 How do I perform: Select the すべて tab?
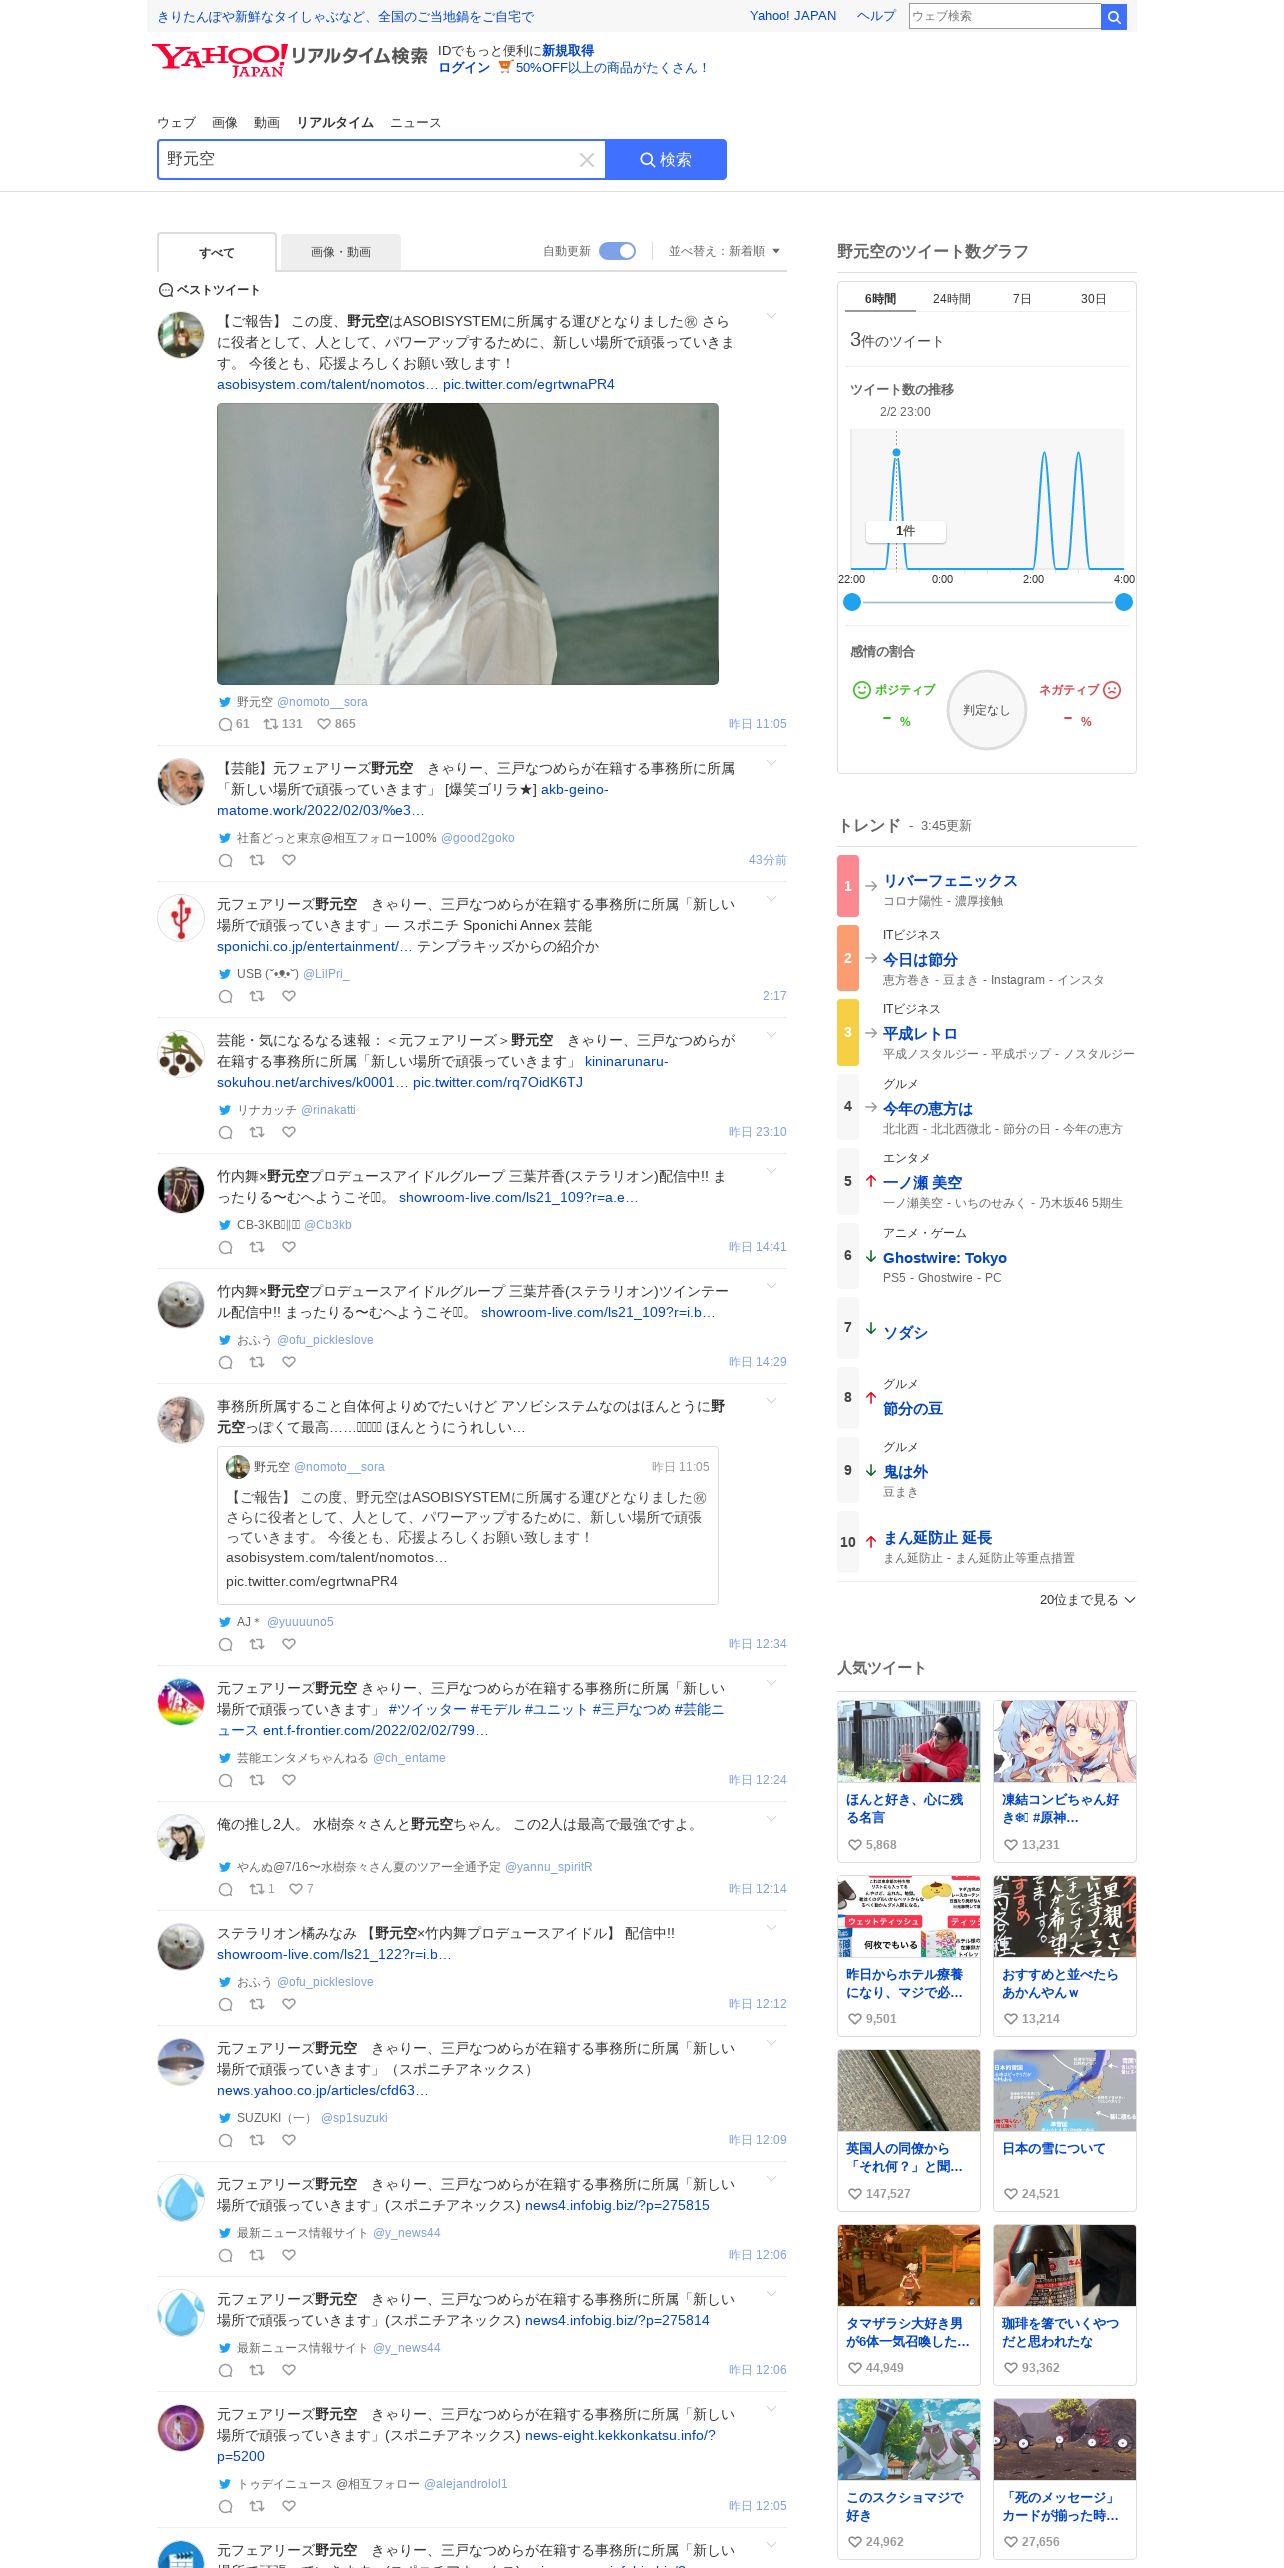pyautogui.click(x=217, y=253)
